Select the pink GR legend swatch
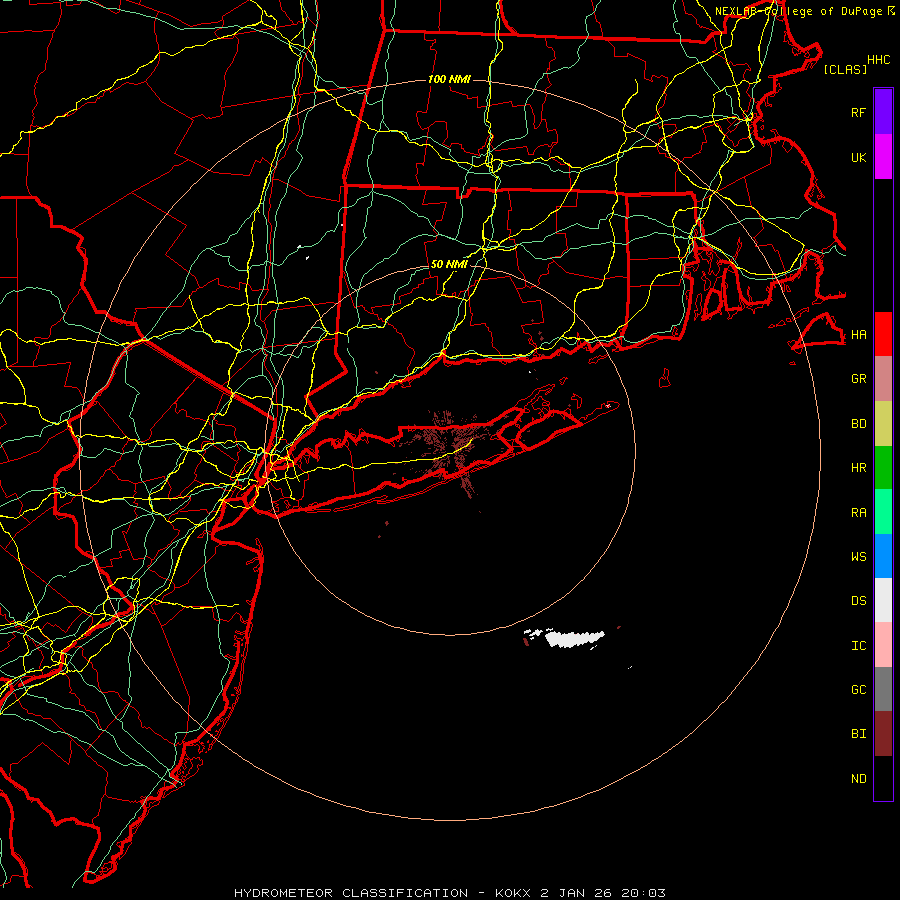The width and height of the screenshot is (900, 900). (x=883, y=379)
